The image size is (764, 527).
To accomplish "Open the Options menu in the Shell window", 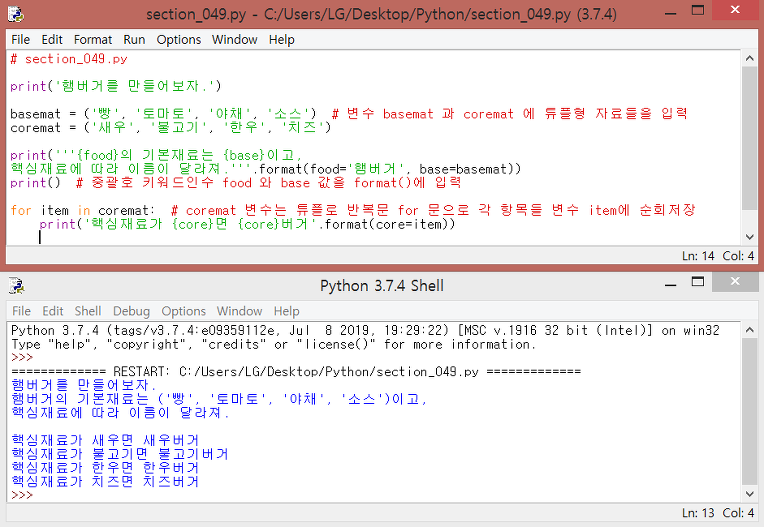I will (183, 311).
